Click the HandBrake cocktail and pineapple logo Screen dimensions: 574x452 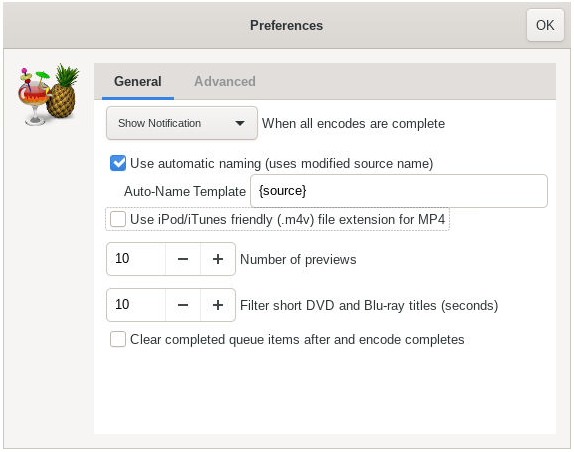click(49, 94)
